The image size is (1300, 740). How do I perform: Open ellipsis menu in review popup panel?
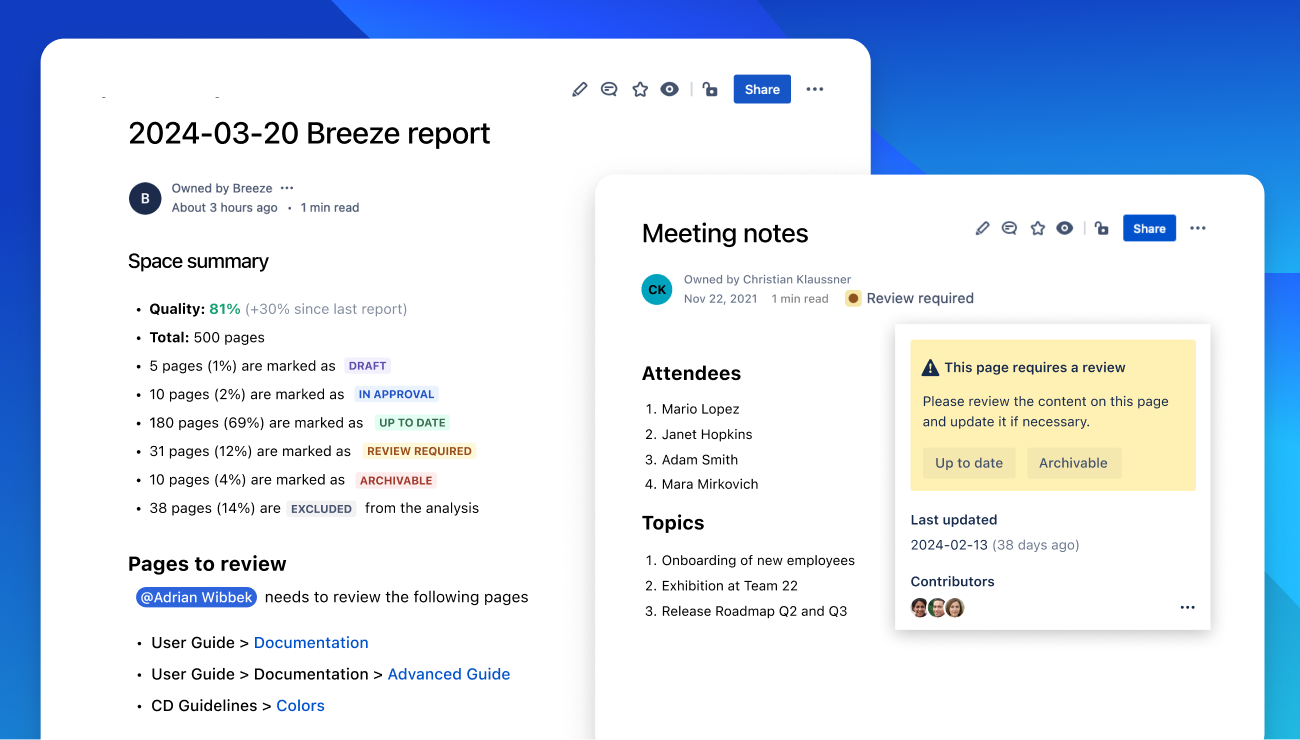(x=1187, y=608)
